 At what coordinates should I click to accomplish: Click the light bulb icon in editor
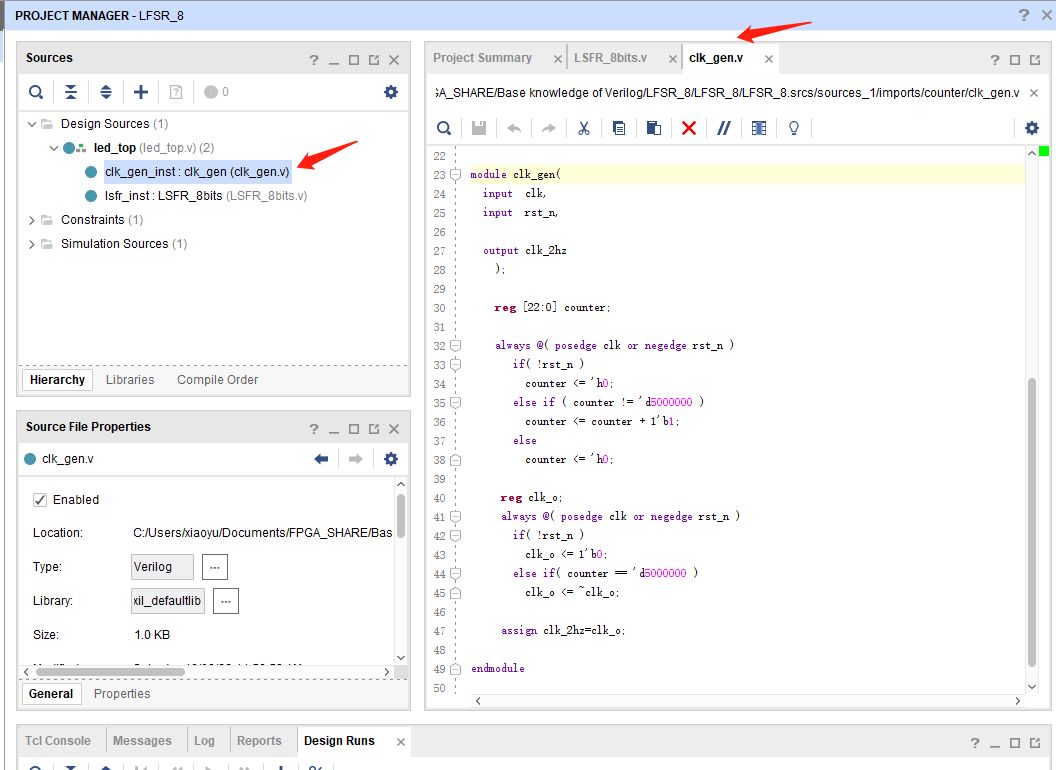click(x=794, y=128)
